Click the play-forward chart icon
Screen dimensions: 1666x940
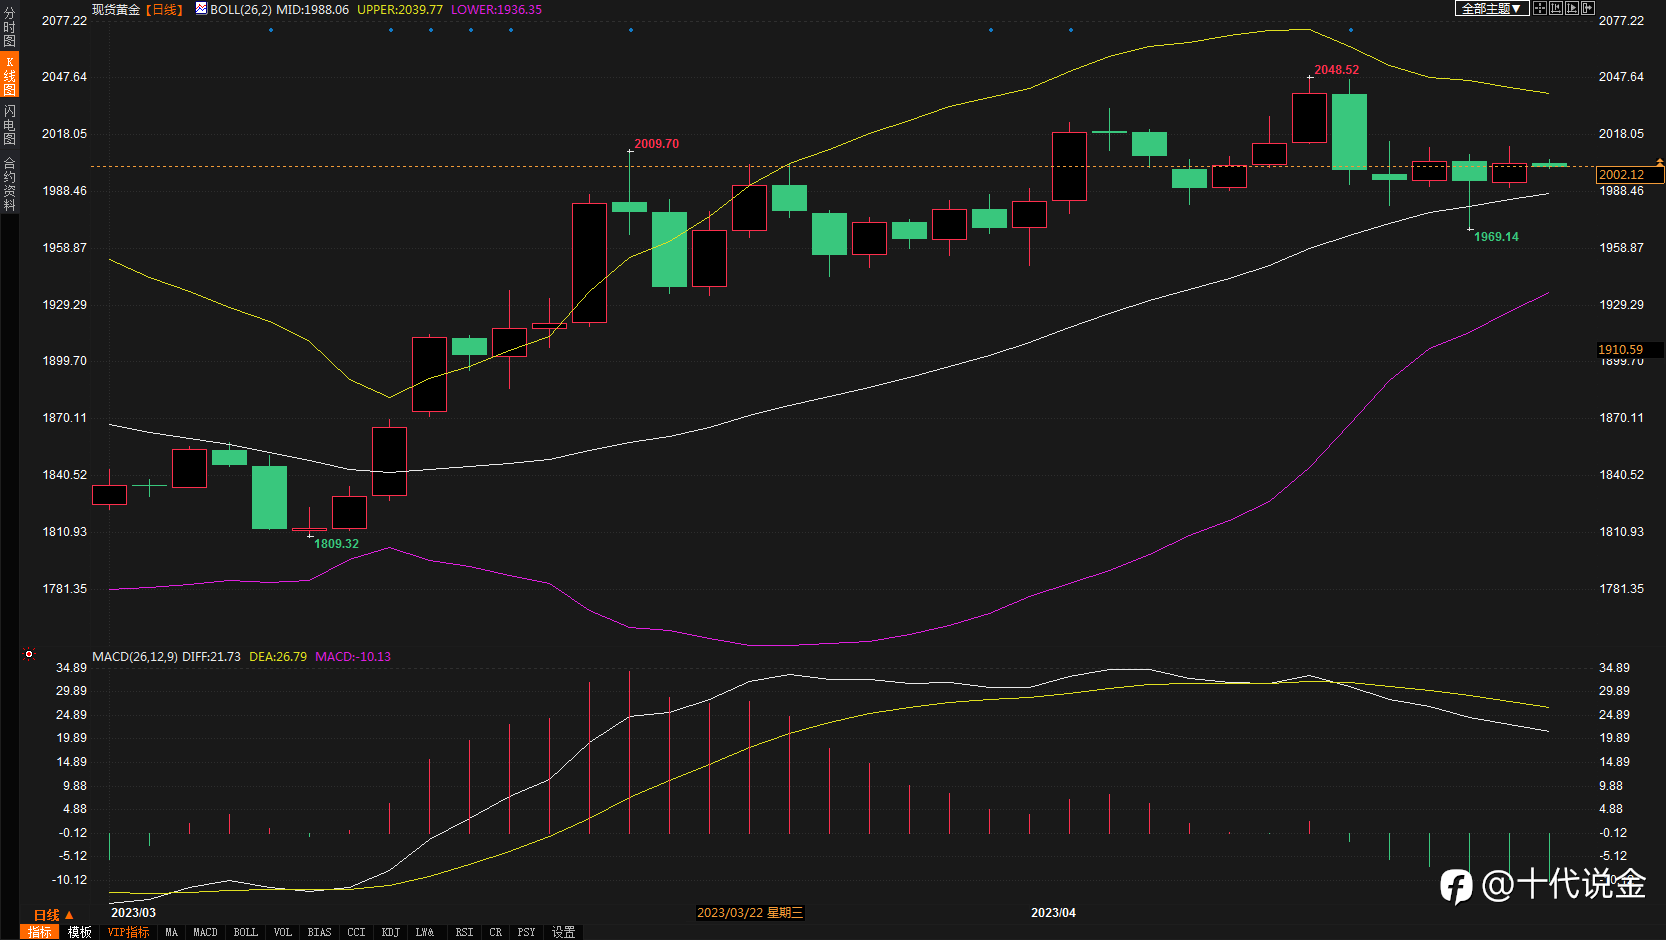pyautogui.click(x=1572, y=8)
